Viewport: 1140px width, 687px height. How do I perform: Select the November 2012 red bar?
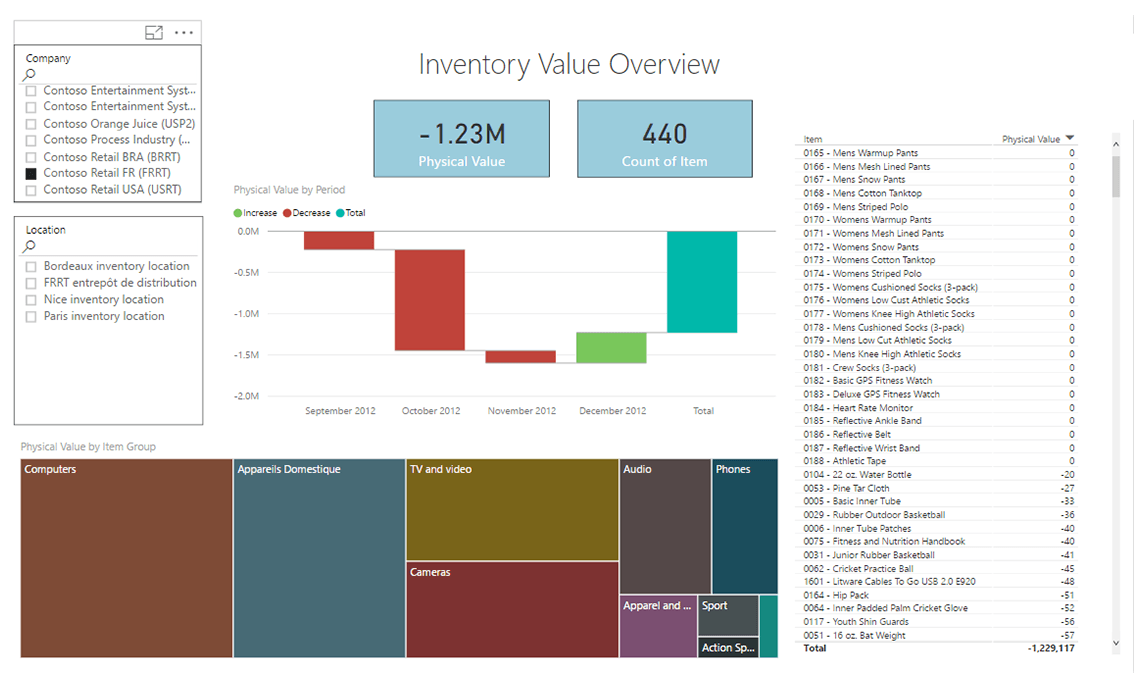coord(521,357)
